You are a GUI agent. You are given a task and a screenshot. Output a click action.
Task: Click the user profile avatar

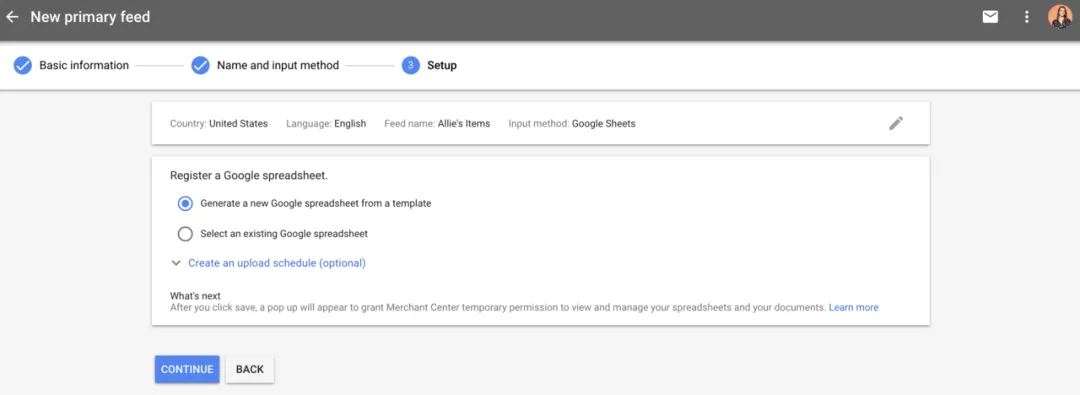[x=1060, y=17]
